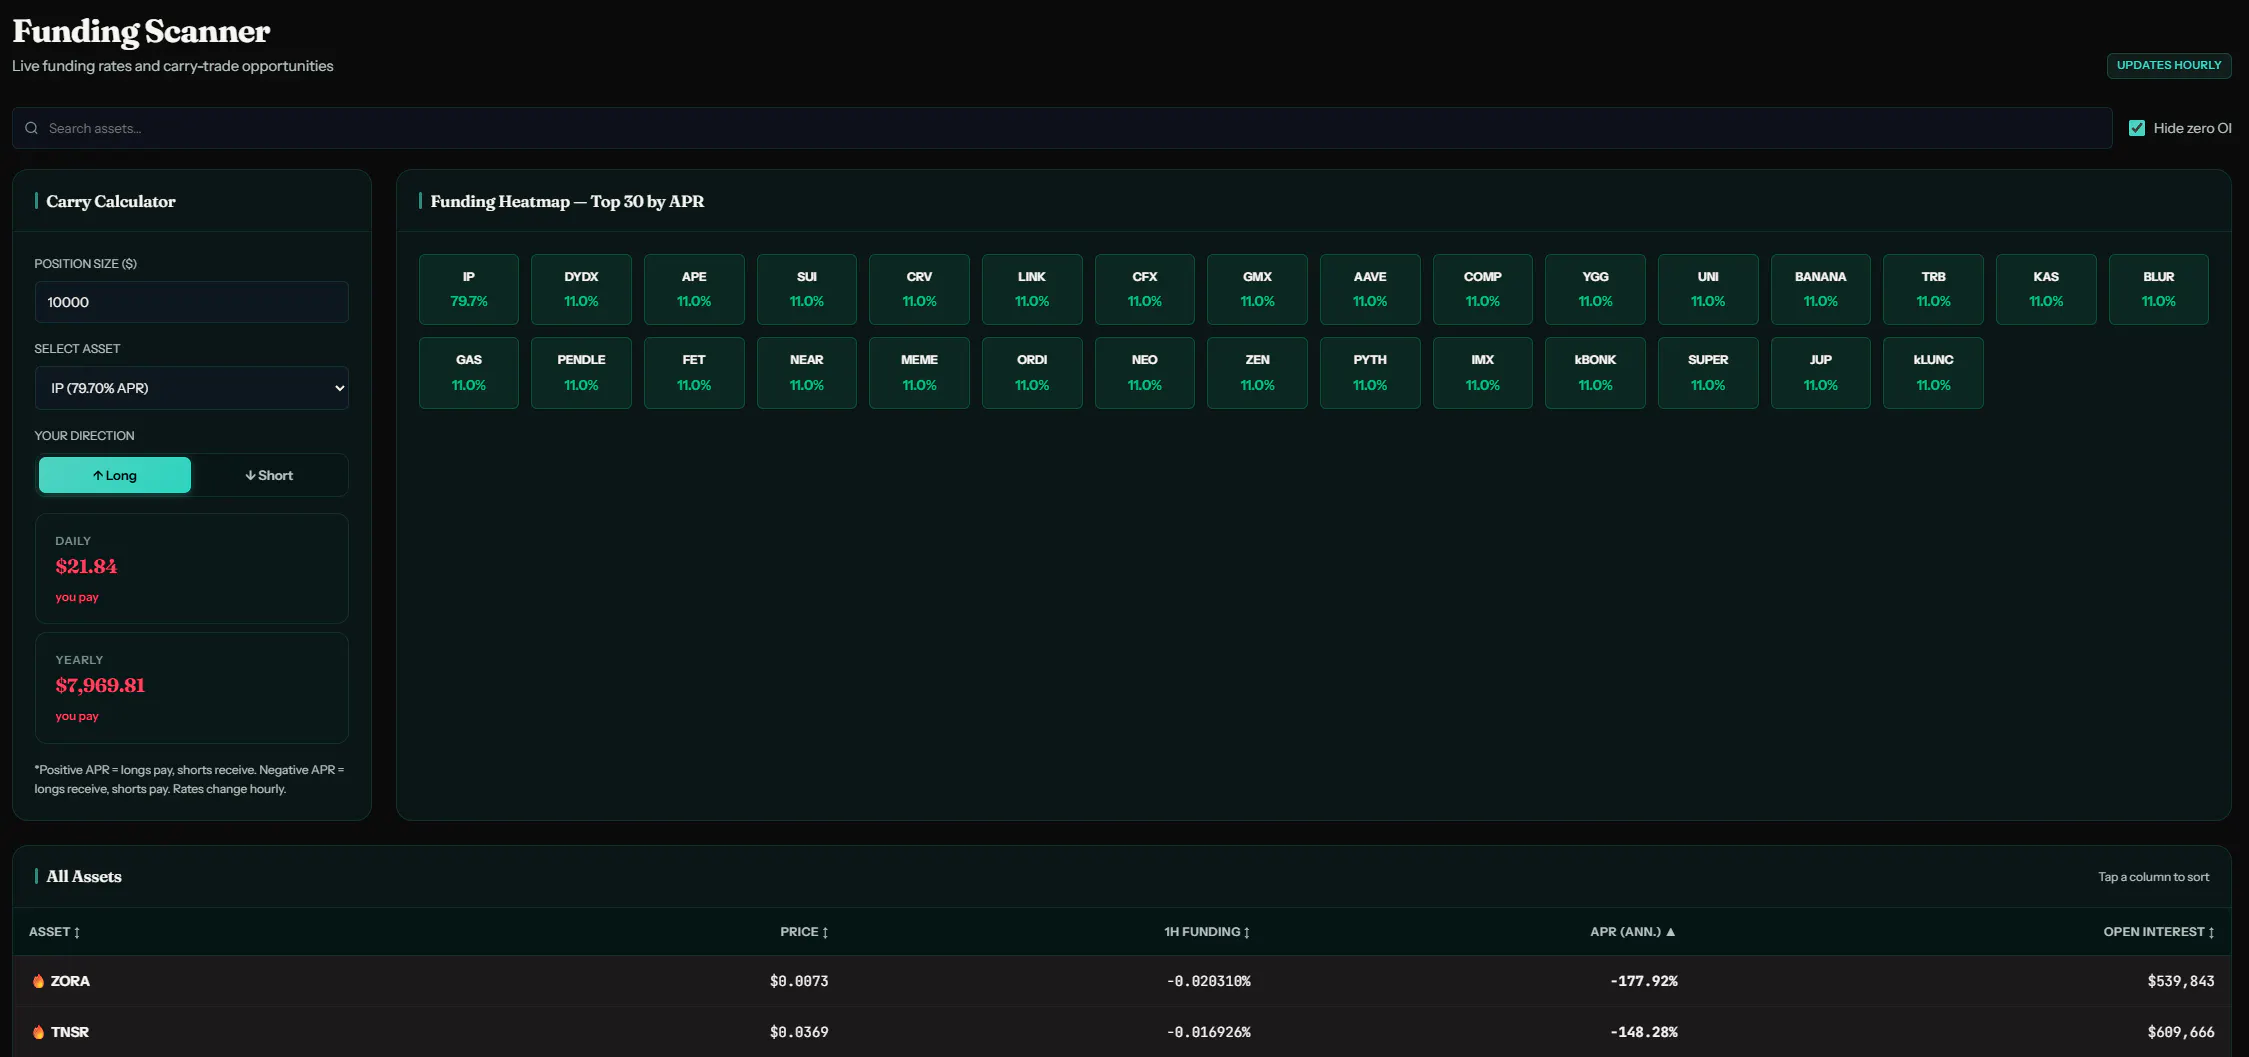Select the ORDI heatmap tile
The height and width of the screenshot is (1057, 2249).
(x=1032, y=373)
